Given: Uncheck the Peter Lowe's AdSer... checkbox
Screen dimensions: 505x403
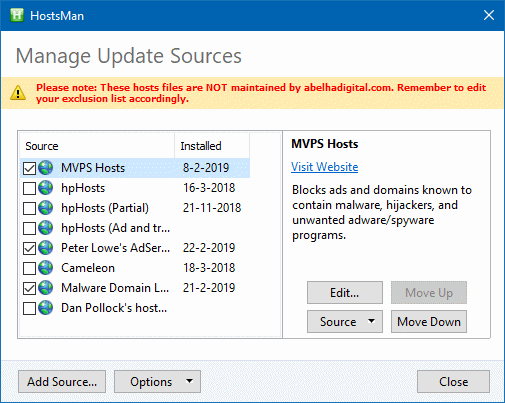Looking at the screenshot, I should (x=29, y=248).
